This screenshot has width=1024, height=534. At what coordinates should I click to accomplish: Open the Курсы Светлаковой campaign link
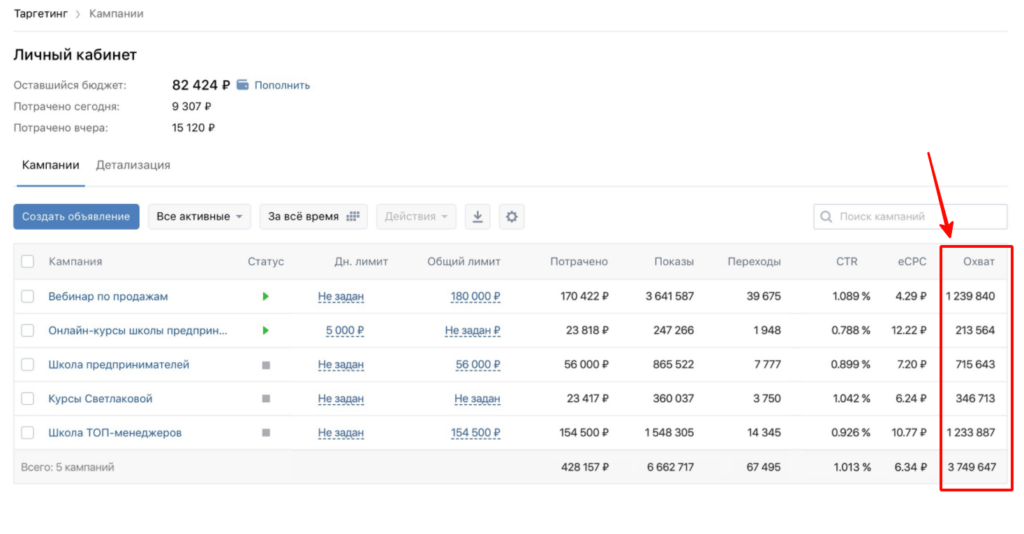(100, 399)
